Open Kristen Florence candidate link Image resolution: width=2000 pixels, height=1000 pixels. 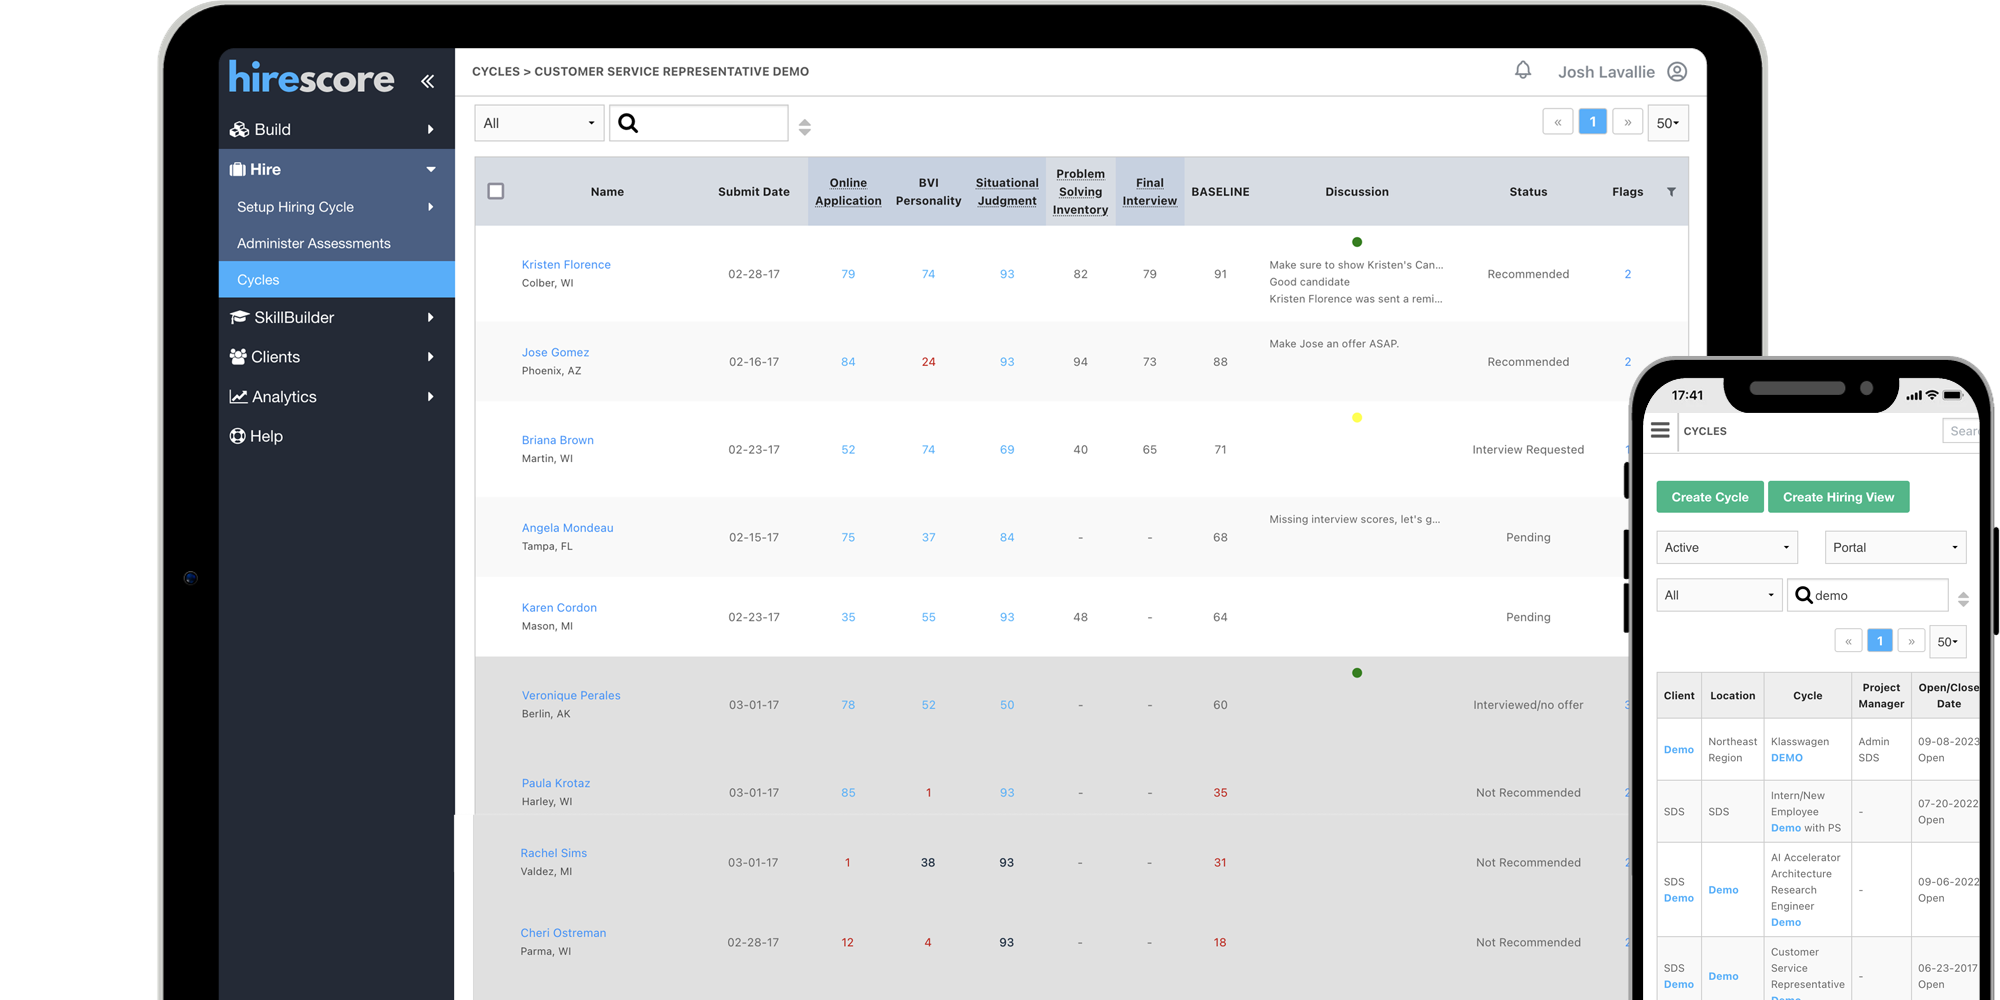click(566, 265)
